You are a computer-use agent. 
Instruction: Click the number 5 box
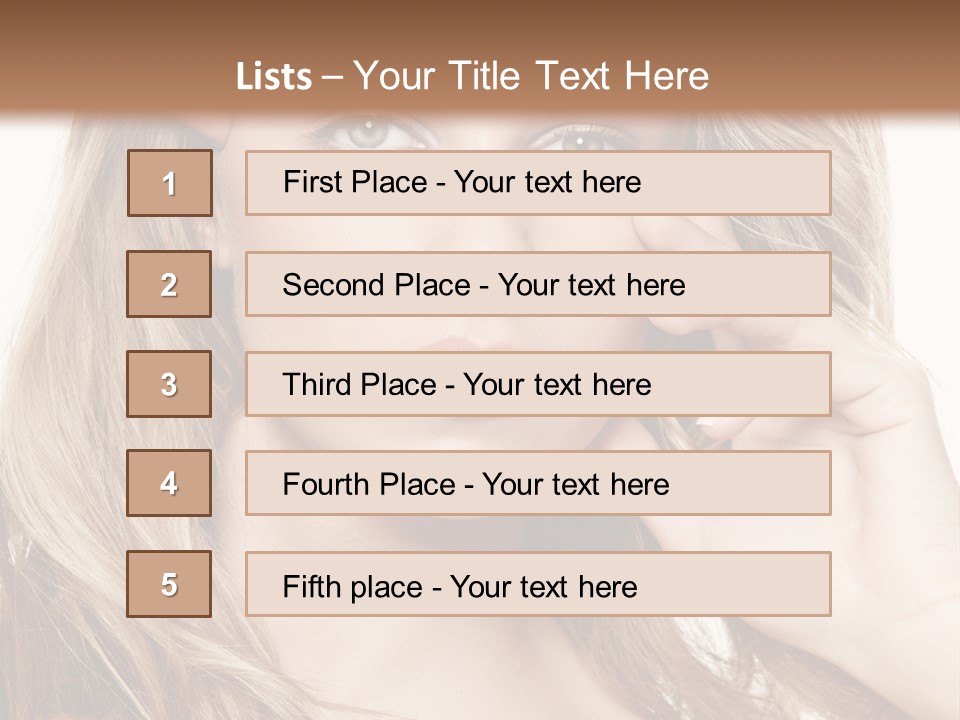[x=169, y=584]
